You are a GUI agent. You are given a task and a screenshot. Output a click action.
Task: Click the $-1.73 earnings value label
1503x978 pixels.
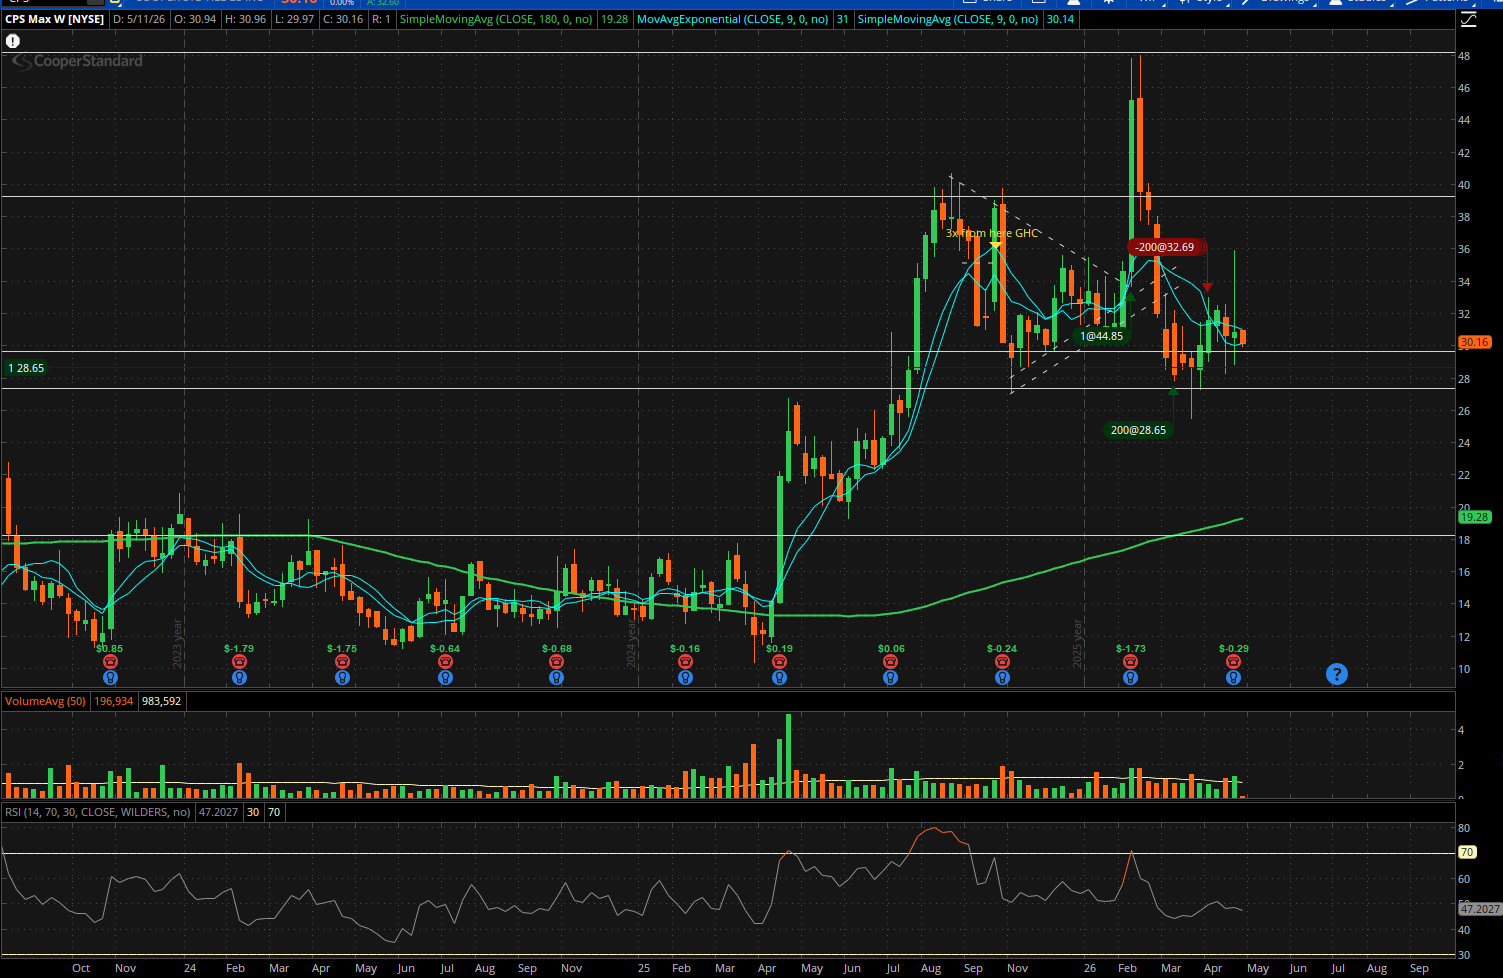pyautogui.click(x=1131, y=649)
